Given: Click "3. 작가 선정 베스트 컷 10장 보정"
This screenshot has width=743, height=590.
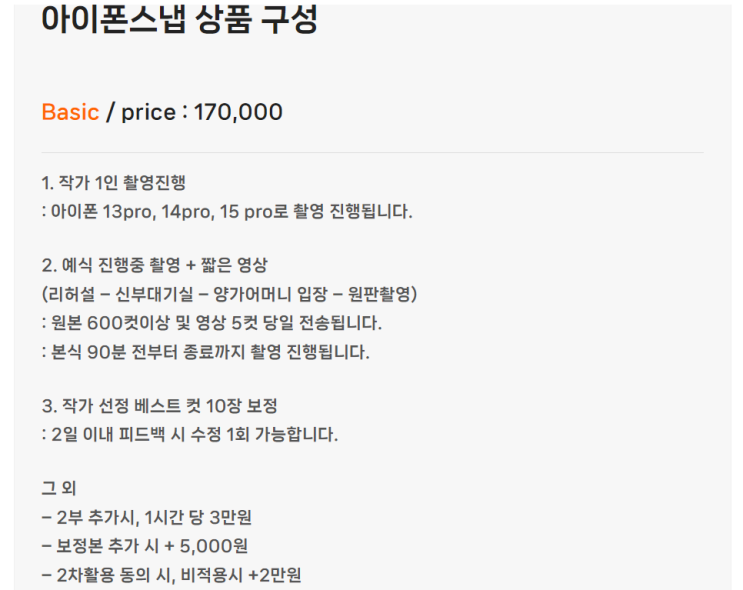Looking at the screenshot, I should (x=159, y=407).
